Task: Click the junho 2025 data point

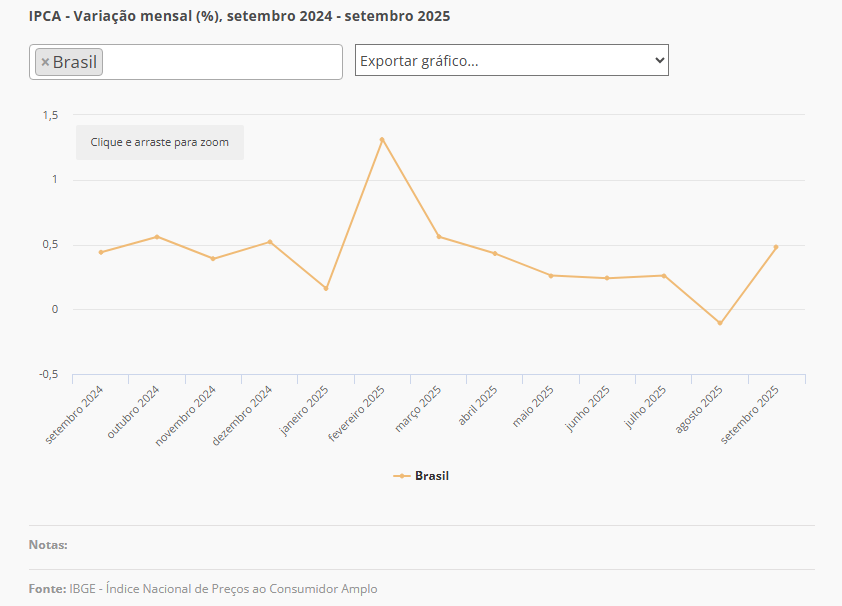Action: [607, 278]
